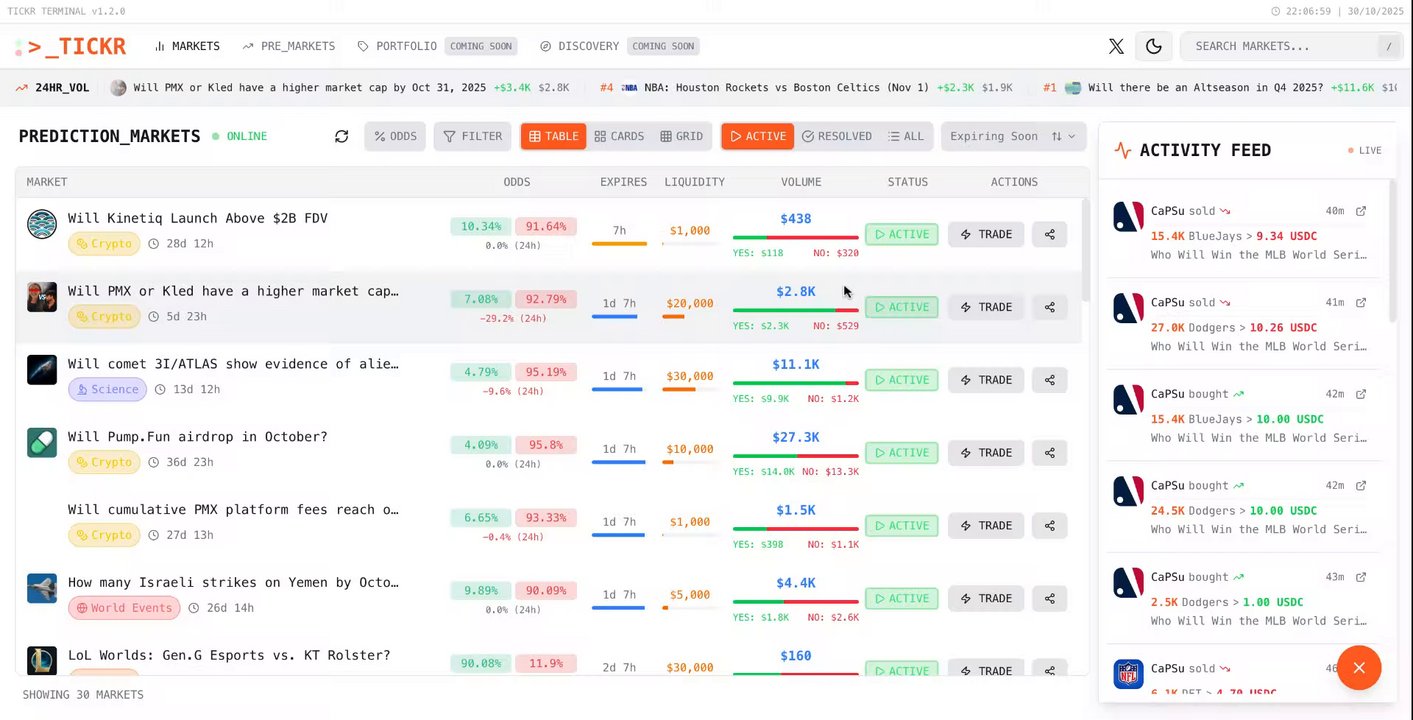
Task: Sort by the EXPIRES column header
Action: coord(623,182)
